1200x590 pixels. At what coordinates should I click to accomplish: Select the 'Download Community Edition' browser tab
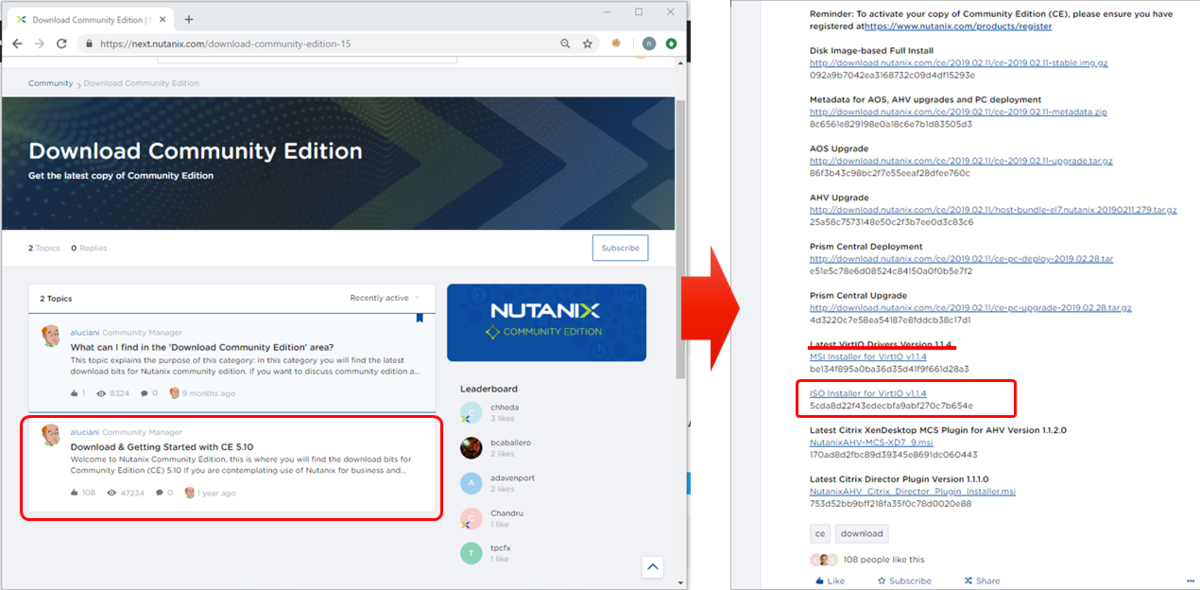coord(92,19)
